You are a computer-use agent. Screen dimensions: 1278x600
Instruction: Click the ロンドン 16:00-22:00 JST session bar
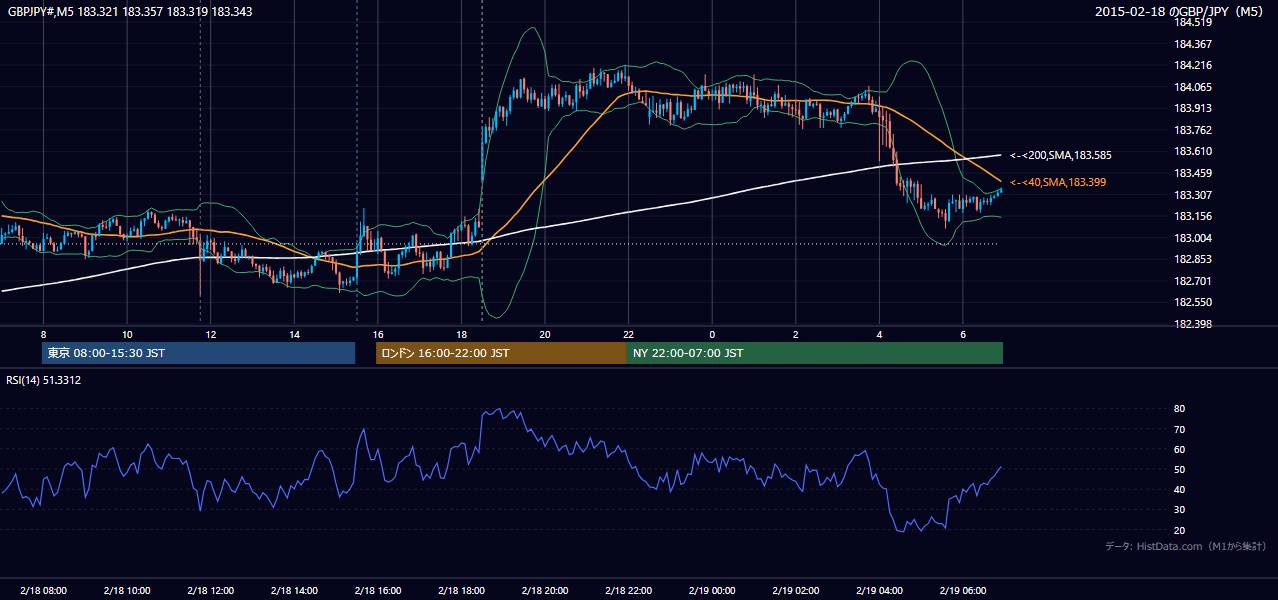tap(501, 353)
